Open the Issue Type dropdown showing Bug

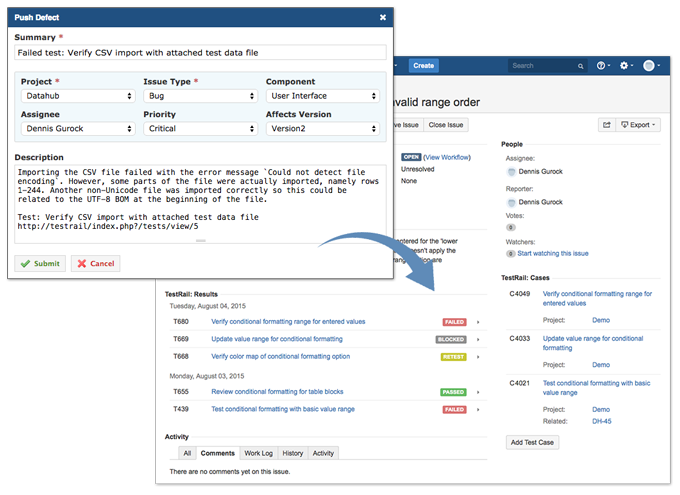coord(201,96)
